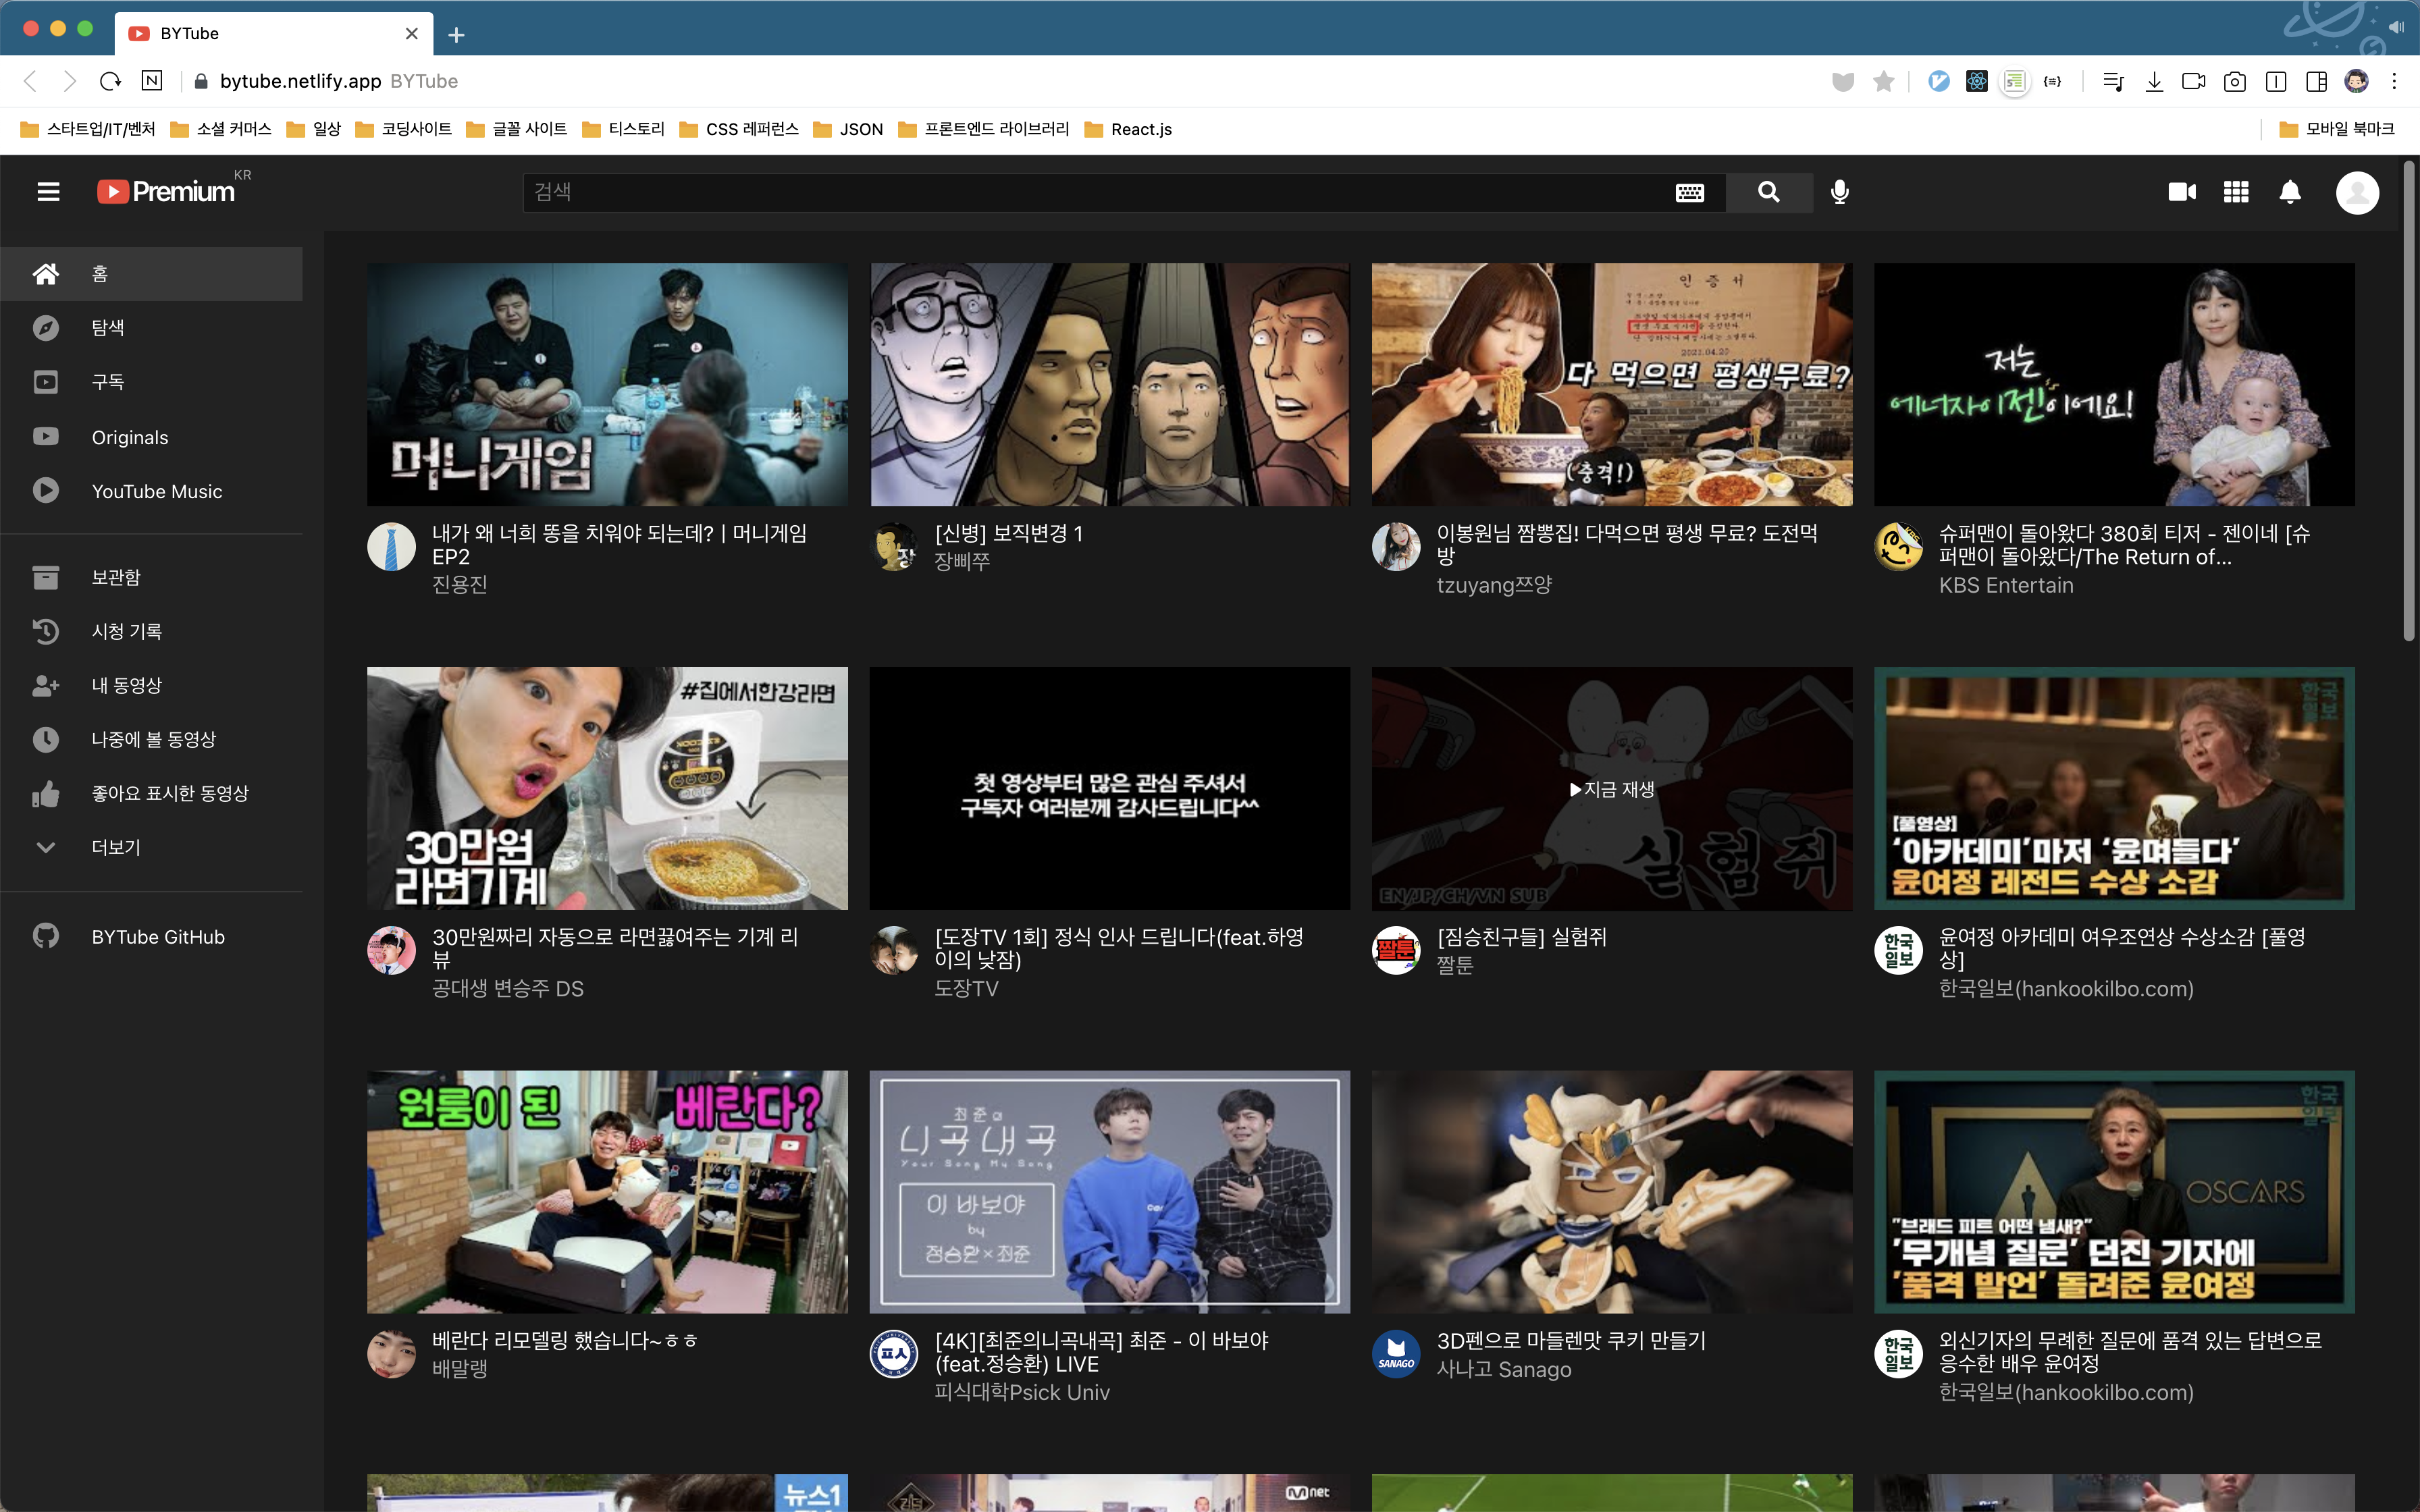
Task: Select 탐색 in the sidebar
Action: [x=108, y=328]
